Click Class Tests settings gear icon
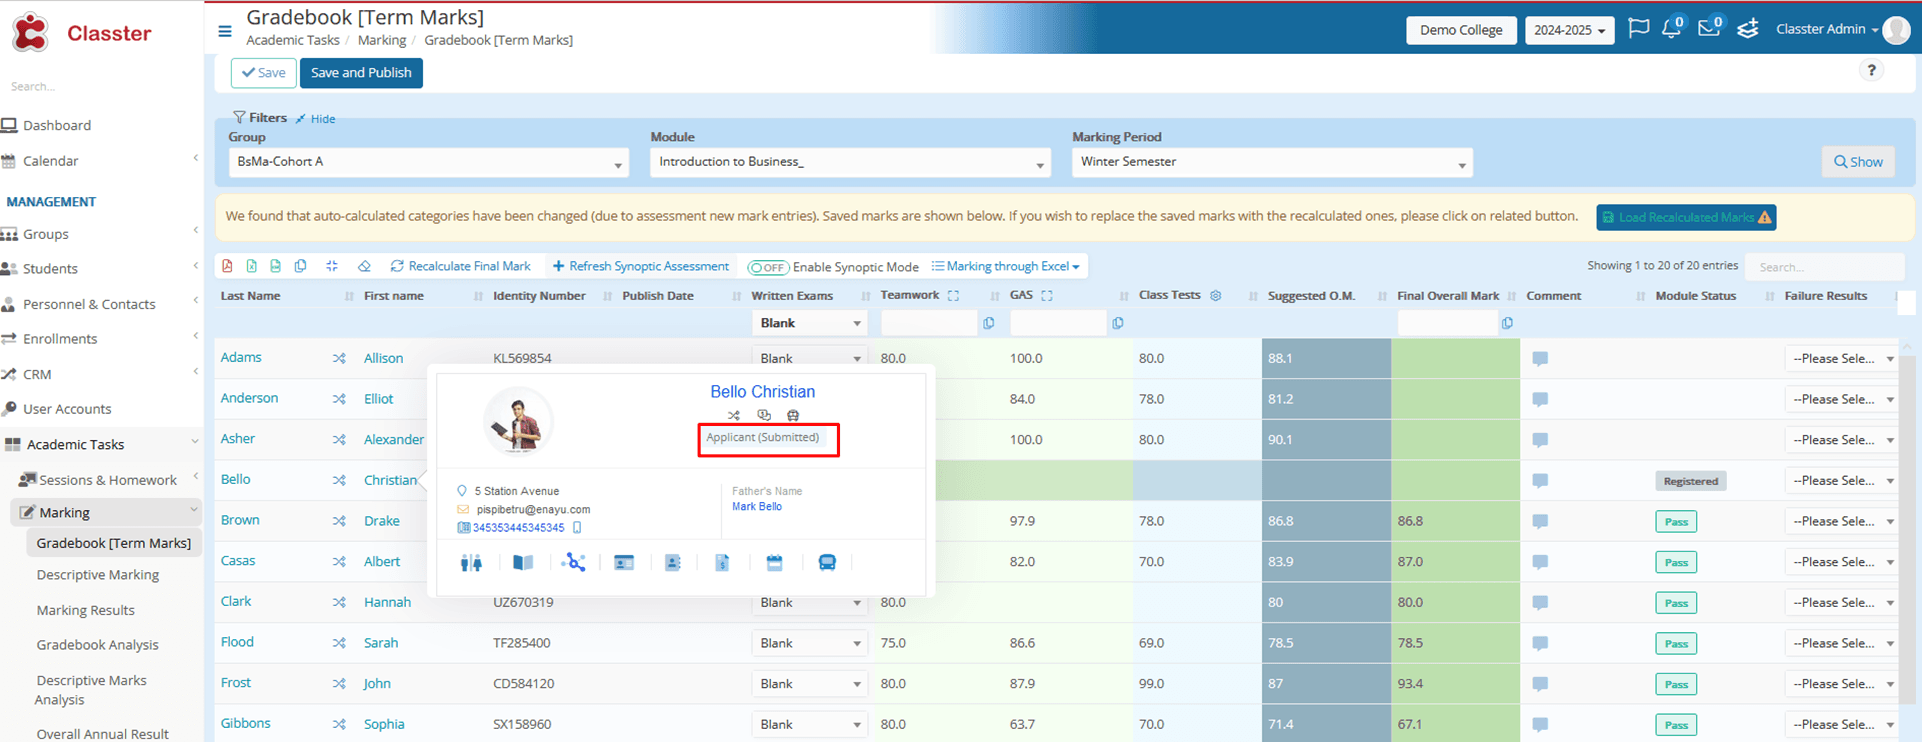1922x742 pixels. point(1216,296)
